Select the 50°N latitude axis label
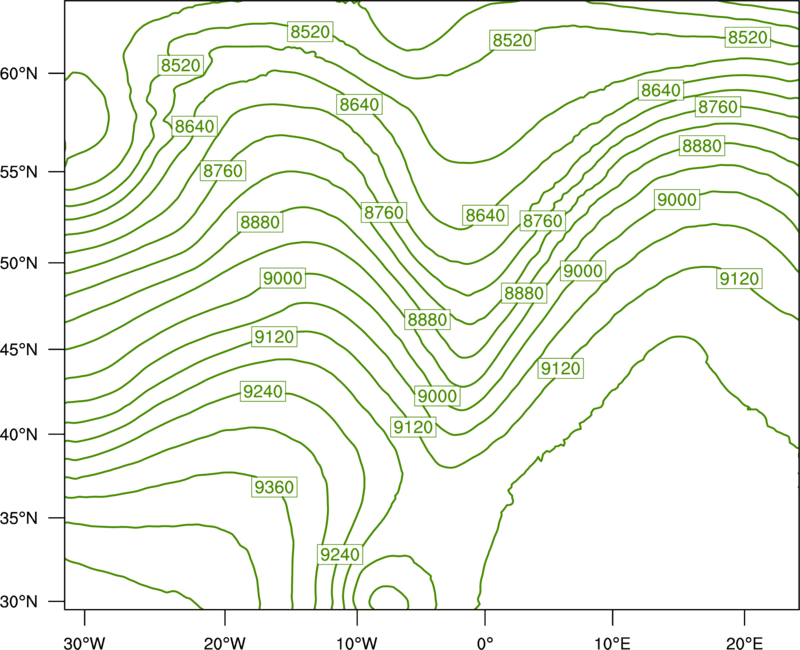This screenshot has height=650, width=800. point(19,263)
